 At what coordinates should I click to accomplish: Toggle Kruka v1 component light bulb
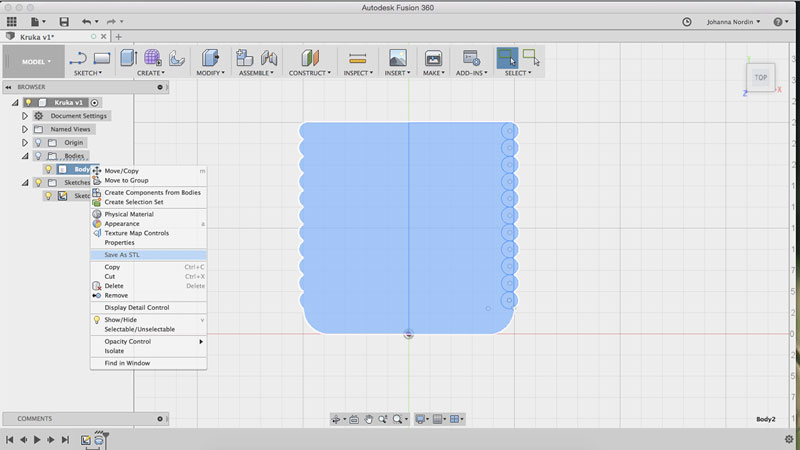pos(29,103)
